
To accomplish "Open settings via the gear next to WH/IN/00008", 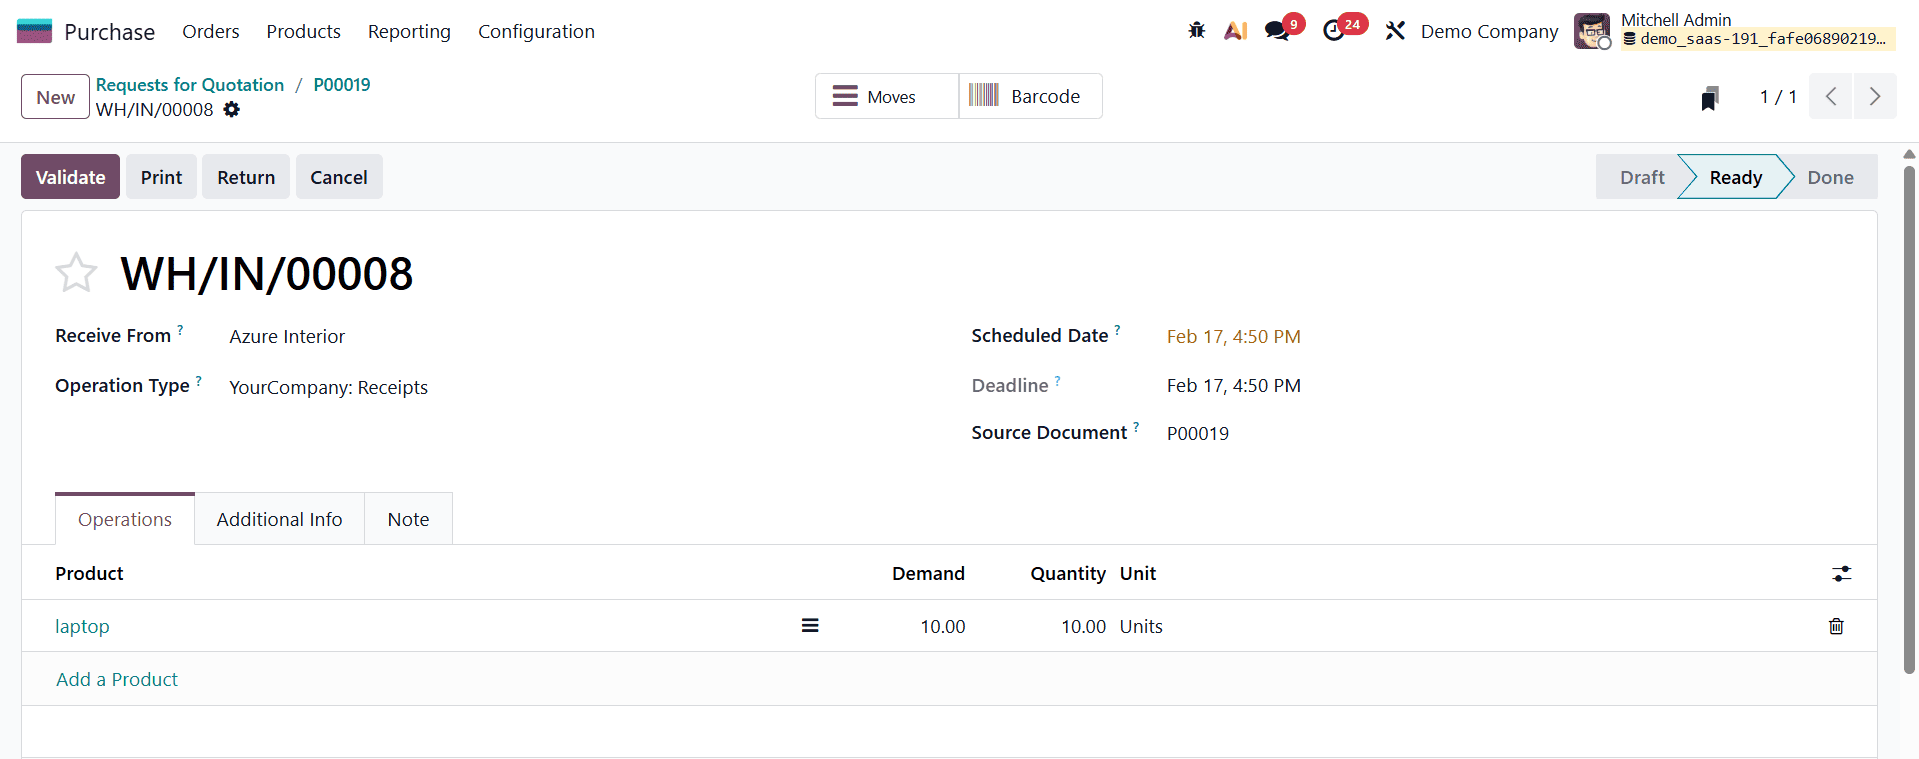I will [x=231, y=110].
